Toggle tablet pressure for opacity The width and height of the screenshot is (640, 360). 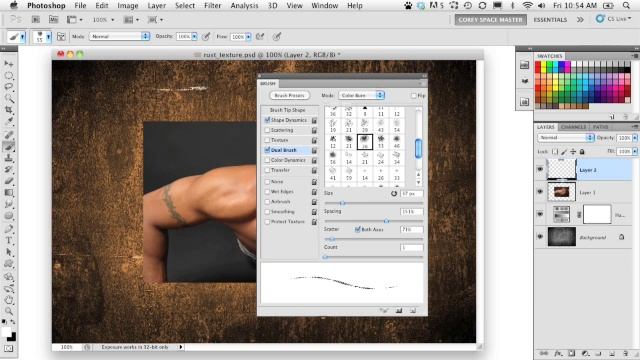[207, 37]
